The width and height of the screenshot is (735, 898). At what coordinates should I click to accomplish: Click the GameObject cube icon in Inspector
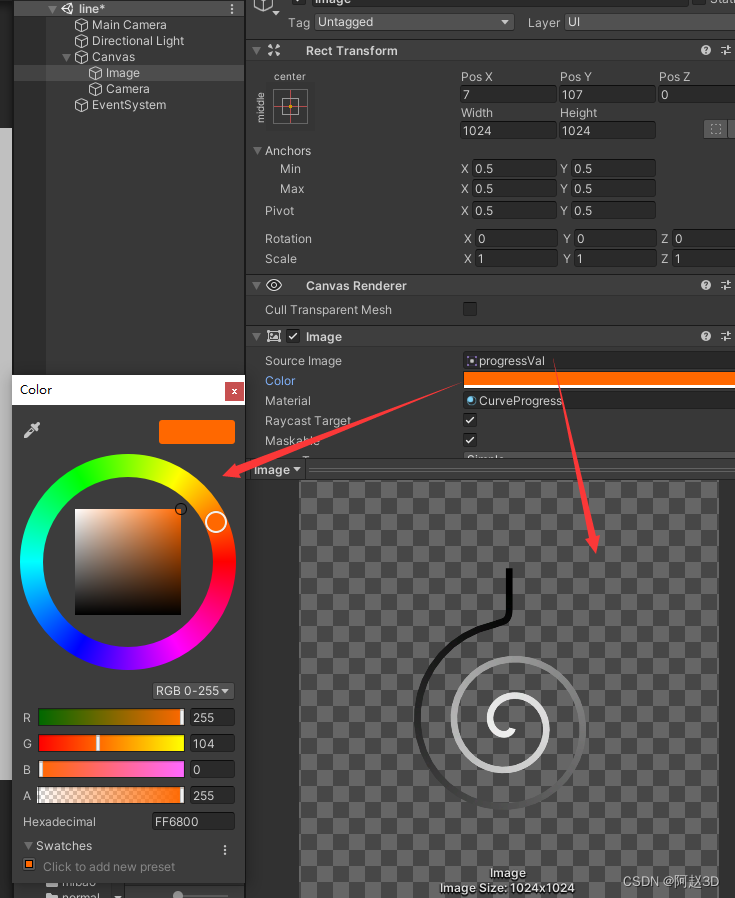pyautogui.click(x=264, y=5)
